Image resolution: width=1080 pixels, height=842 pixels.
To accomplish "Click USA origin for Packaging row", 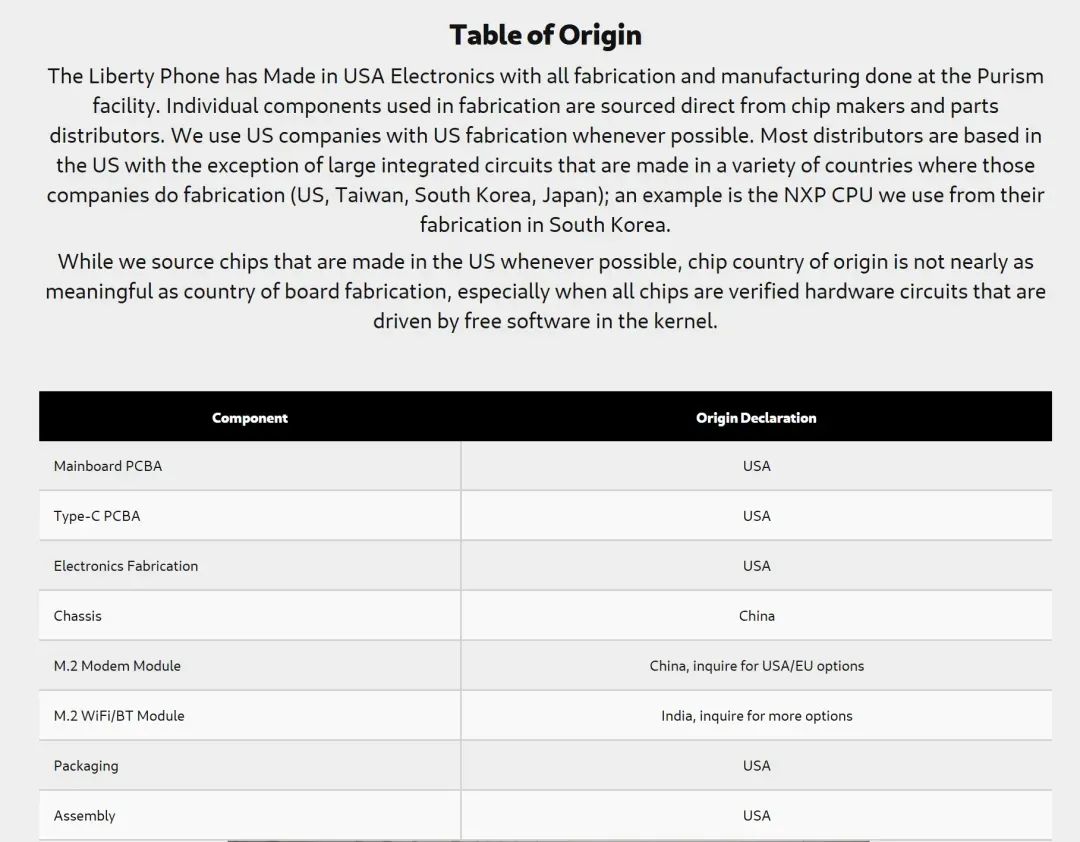I will (756, 766).
